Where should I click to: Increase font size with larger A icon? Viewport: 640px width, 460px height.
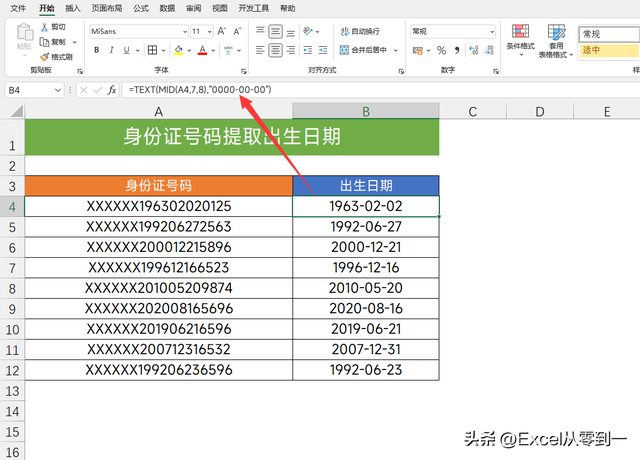(222, 31)
